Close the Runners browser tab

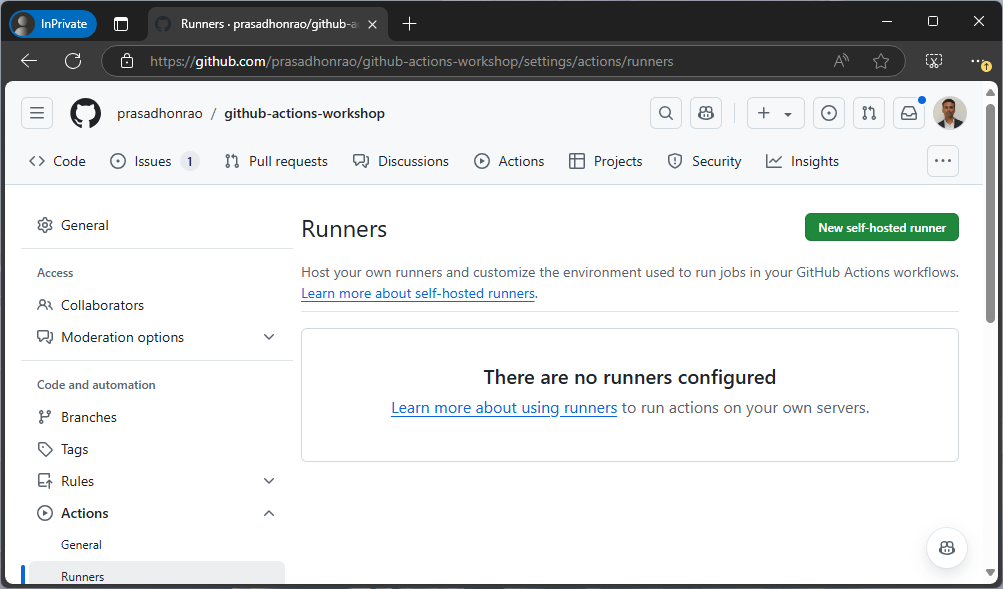372,24
